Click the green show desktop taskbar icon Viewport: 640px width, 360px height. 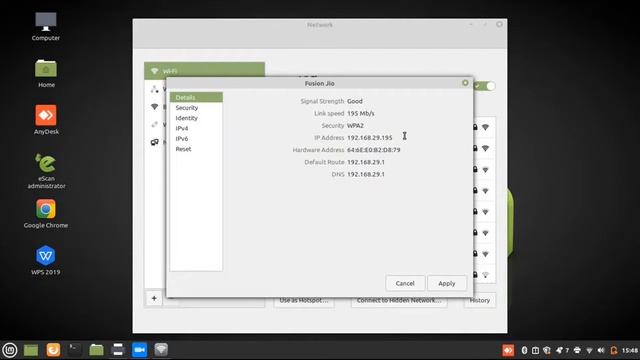click(x=31, y=350)
